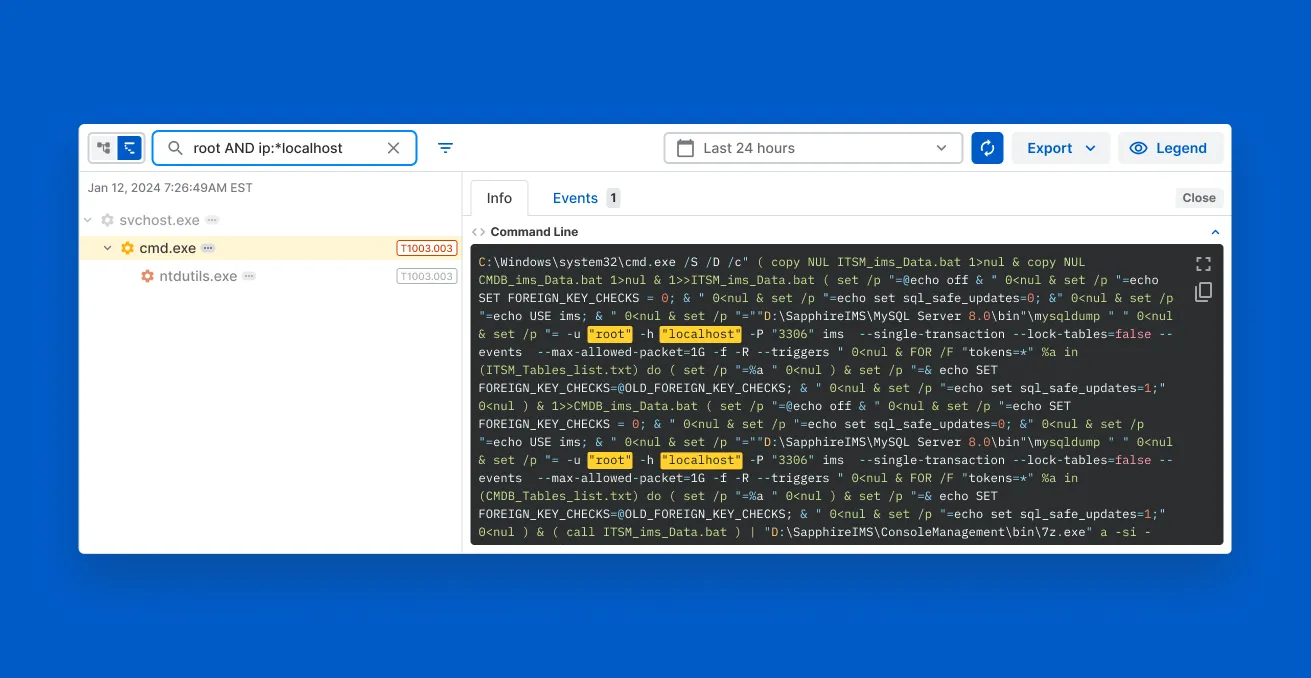This screenshot has height=678, width=1311.
Task: Close the detail panel
Action: pyautogui.click(x=1198, y=197)
